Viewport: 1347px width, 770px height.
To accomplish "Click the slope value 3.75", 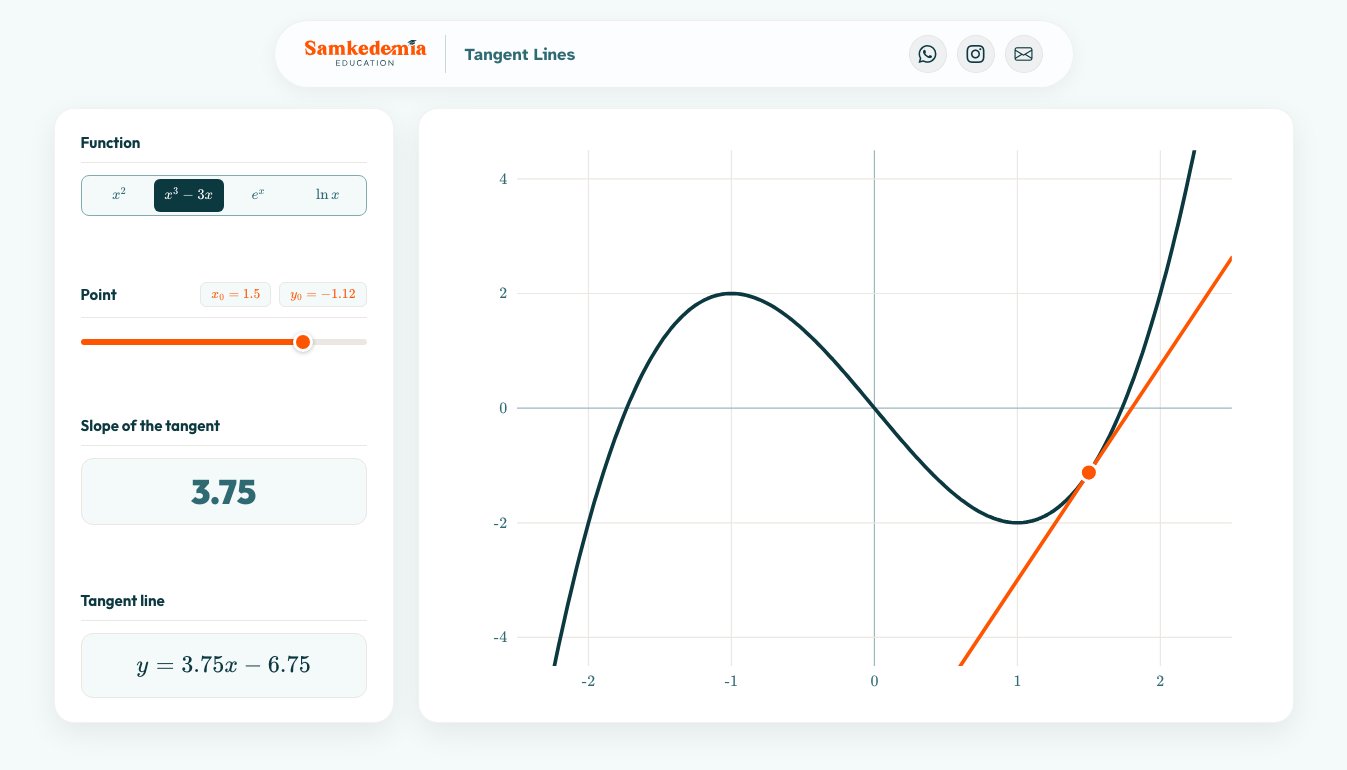I will pyautogui.click(x=224, y=492).
